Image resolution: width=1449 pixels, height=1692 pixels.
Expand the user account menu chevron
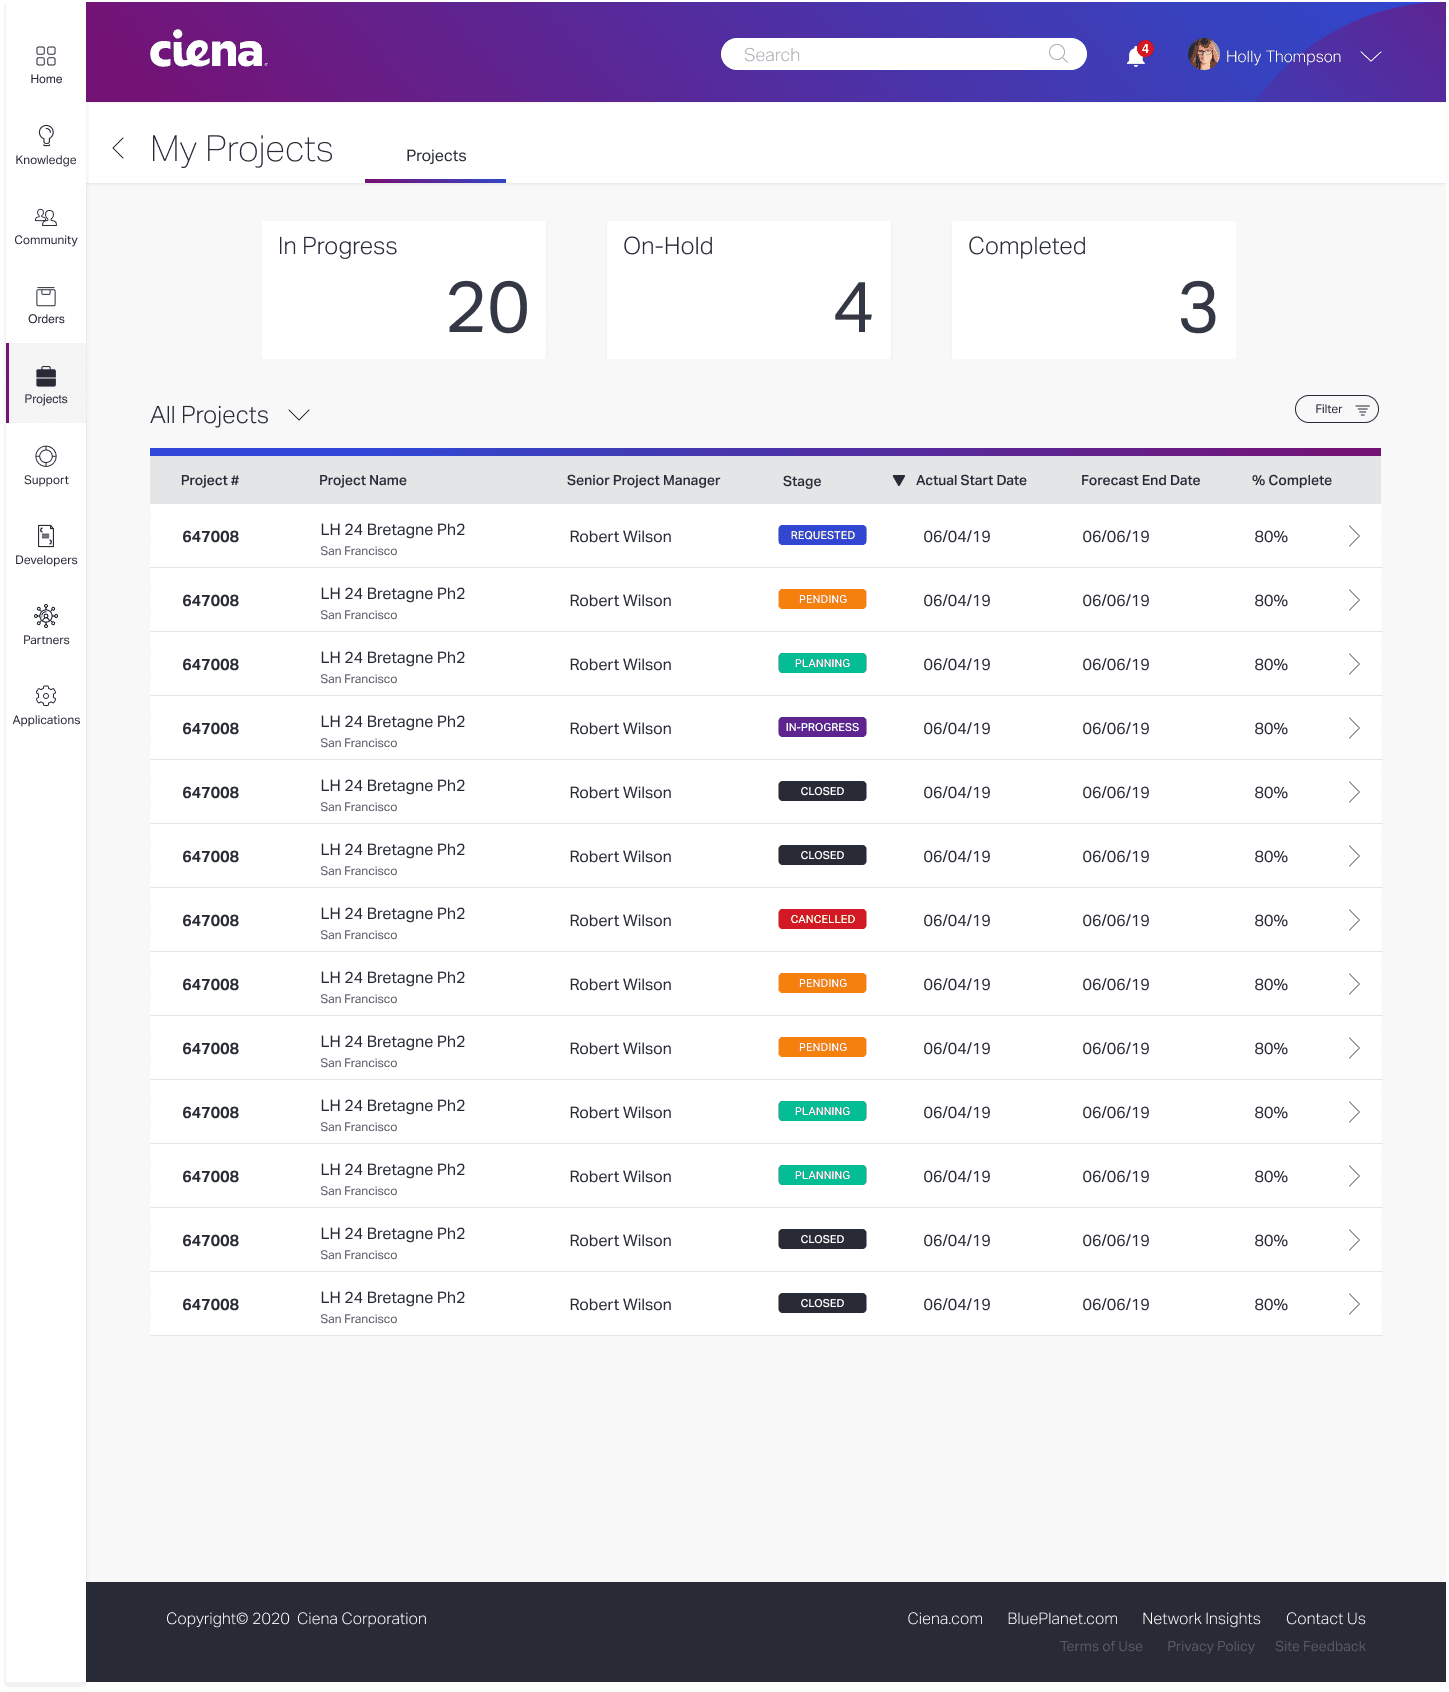click(1371, 57)
